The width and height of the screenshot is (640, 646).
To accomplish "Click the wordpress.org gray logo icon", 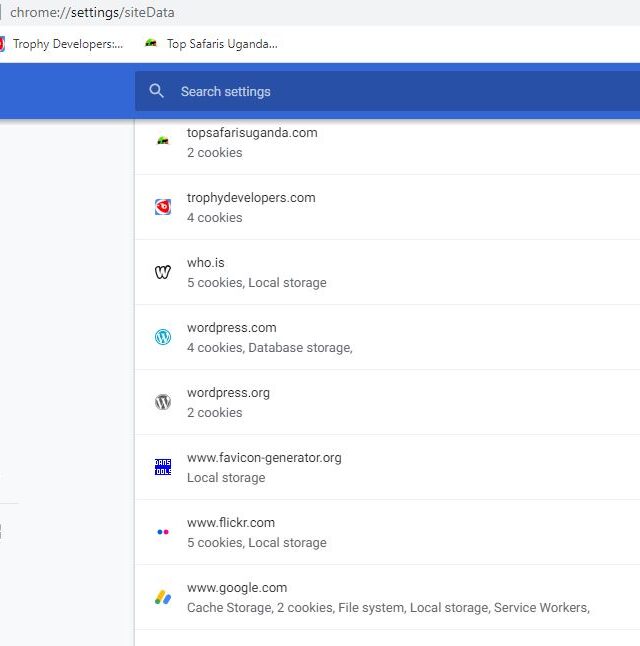I will click(x=163, y=402).
